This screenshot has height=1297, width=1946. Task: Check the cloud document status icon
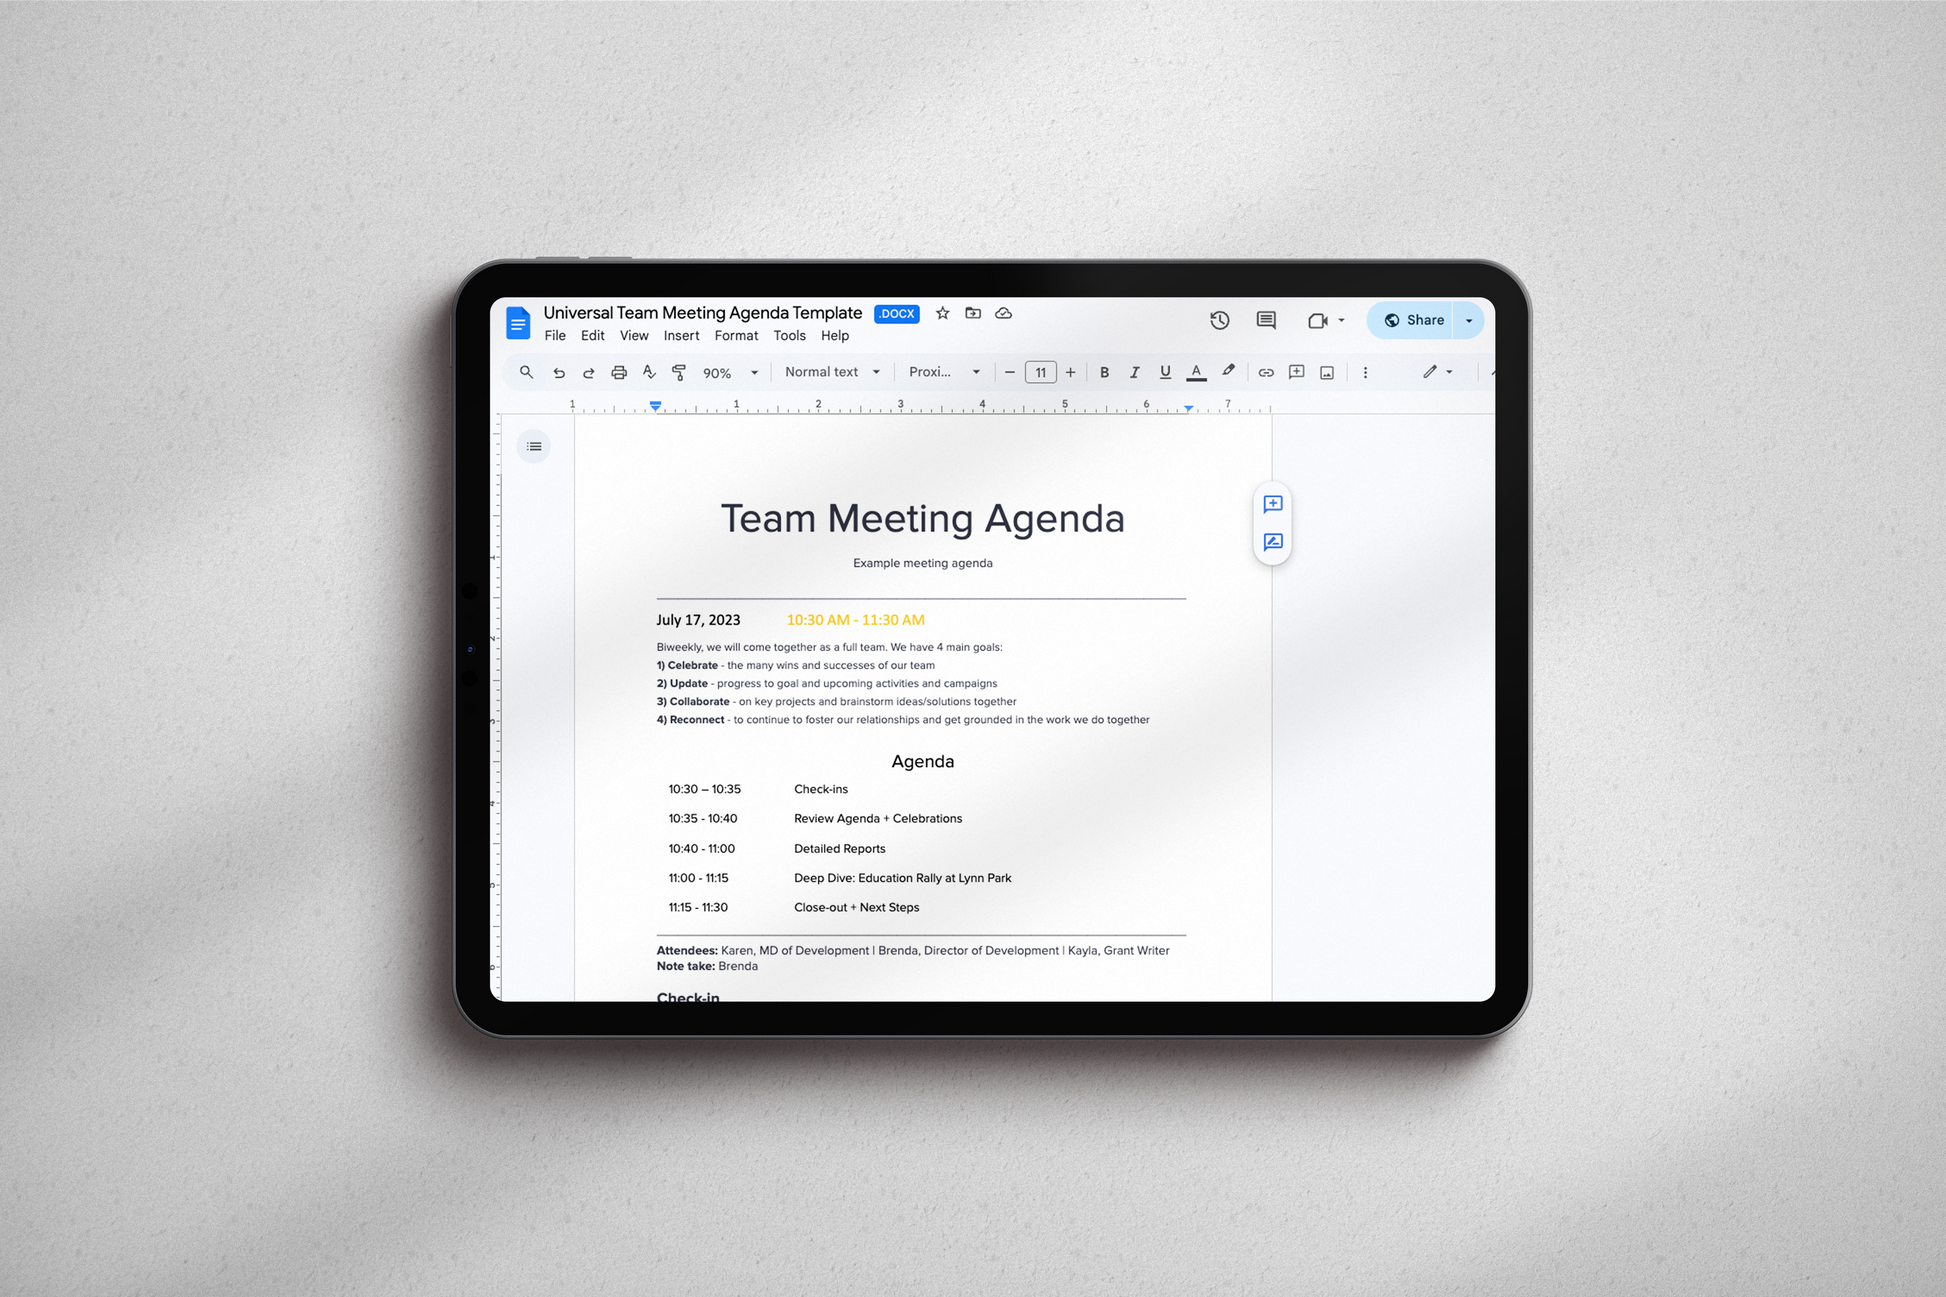[x=1003, y=313]
